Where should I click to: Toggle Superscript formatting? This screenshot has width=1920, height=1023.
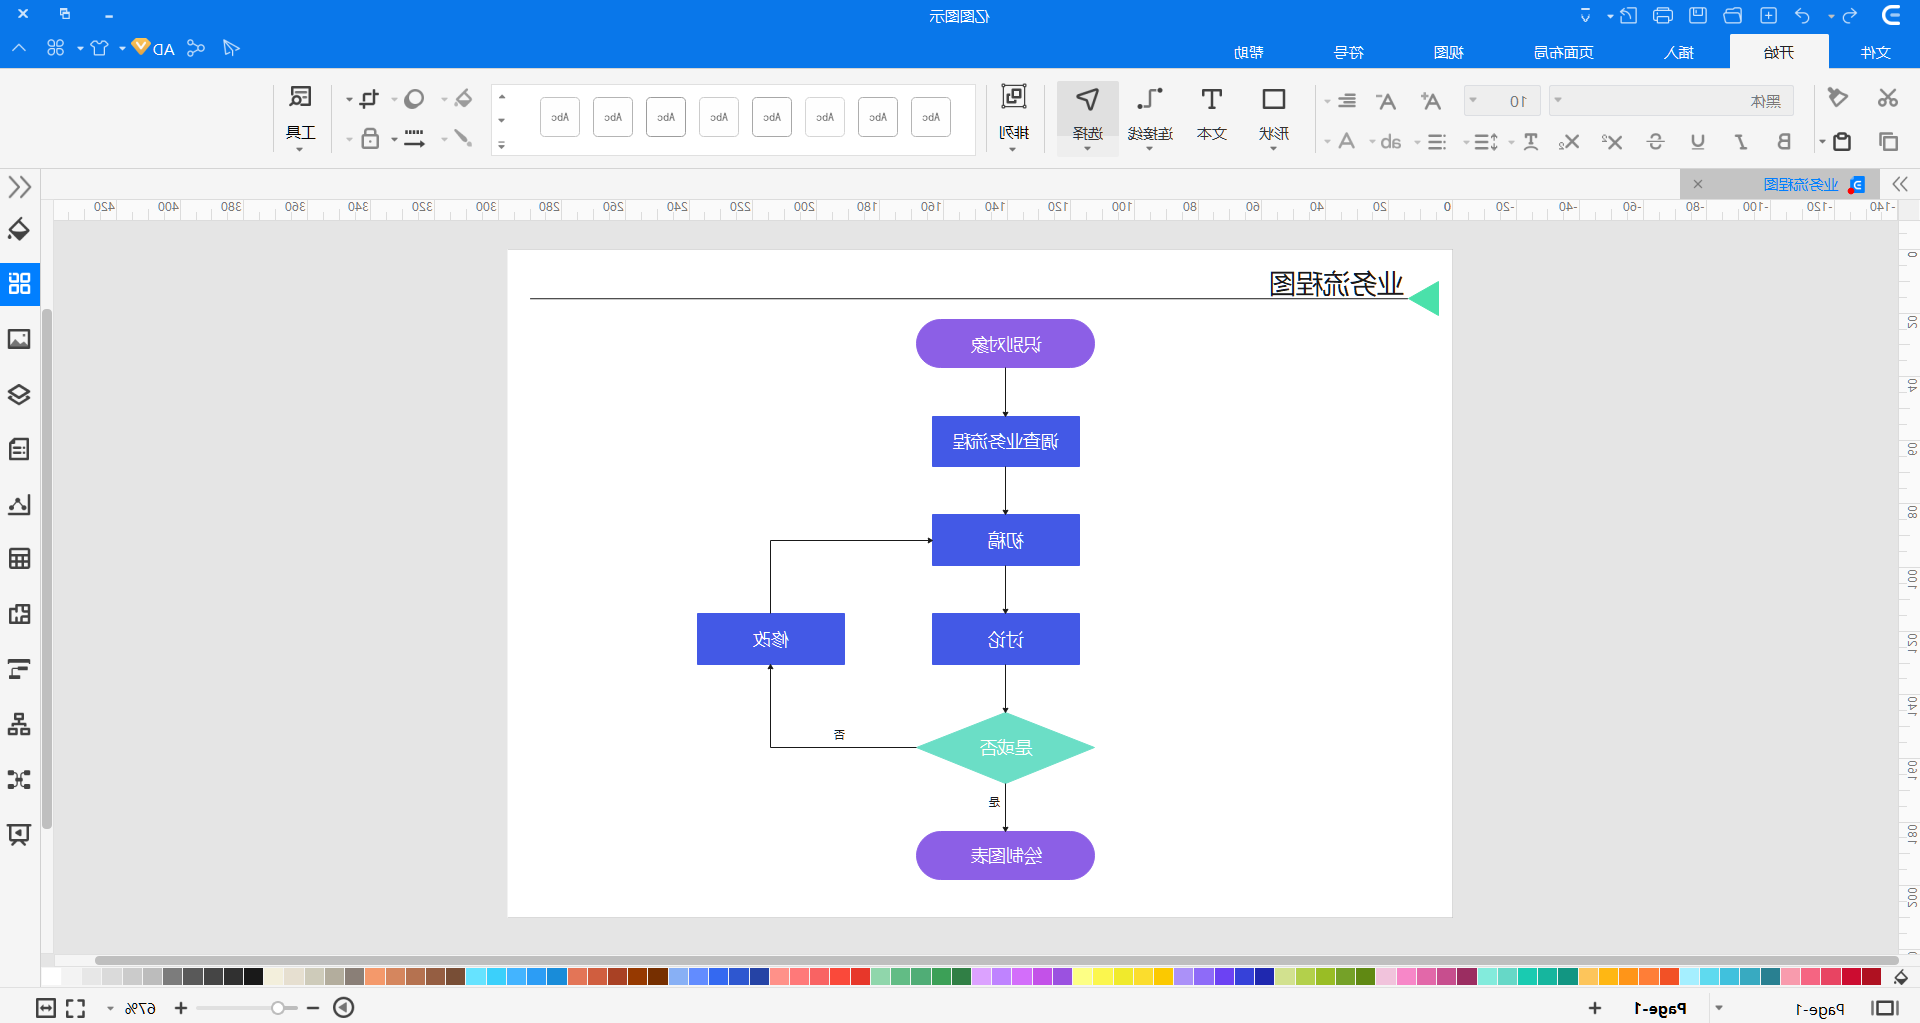click(x=1611, y=142)
